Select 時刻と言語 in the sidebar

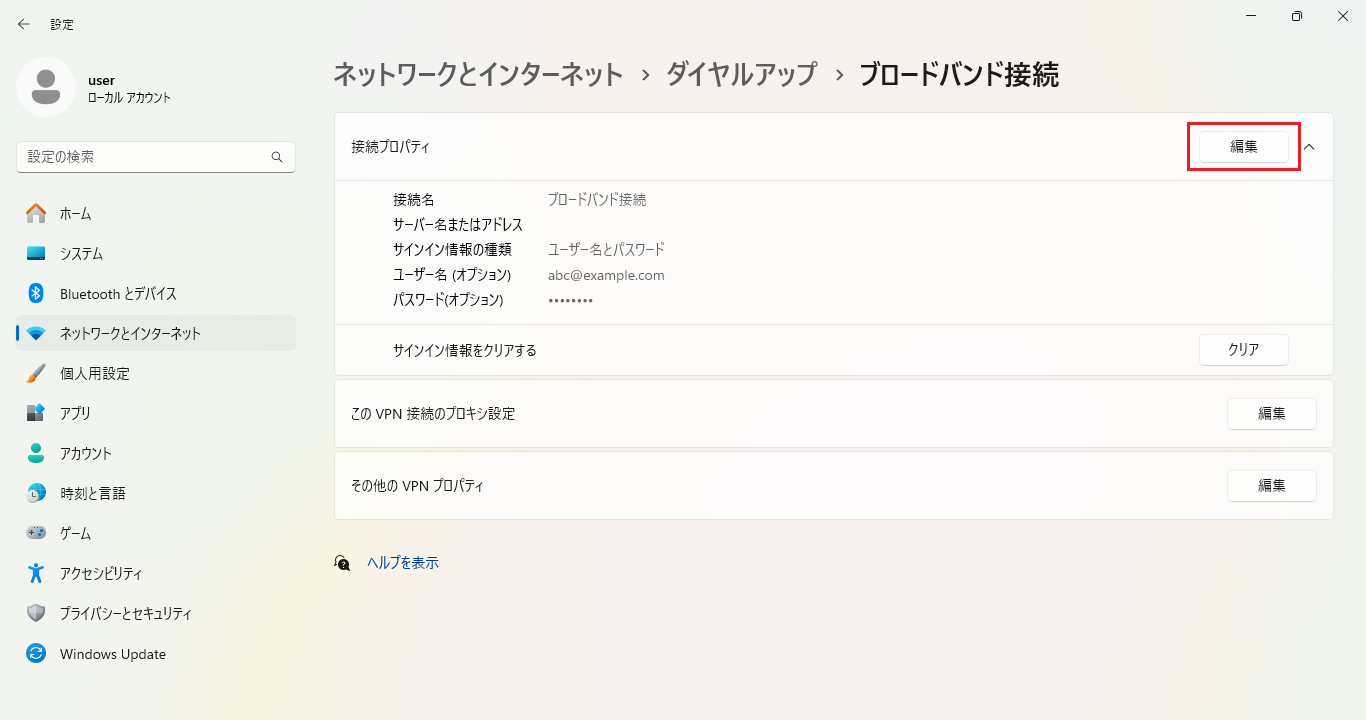click(93, 493)
